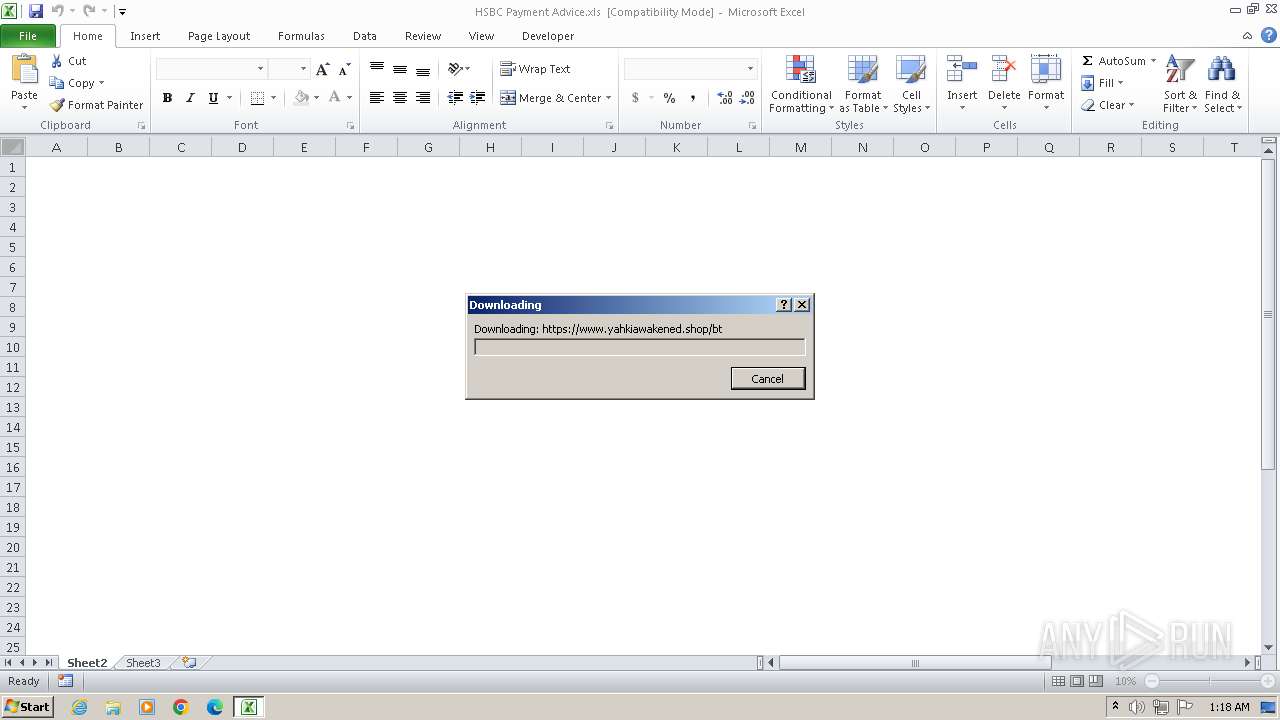This screenshot has width=1280, height=720.
Task: Click the Windows Start button
Action: coord(28,706)
